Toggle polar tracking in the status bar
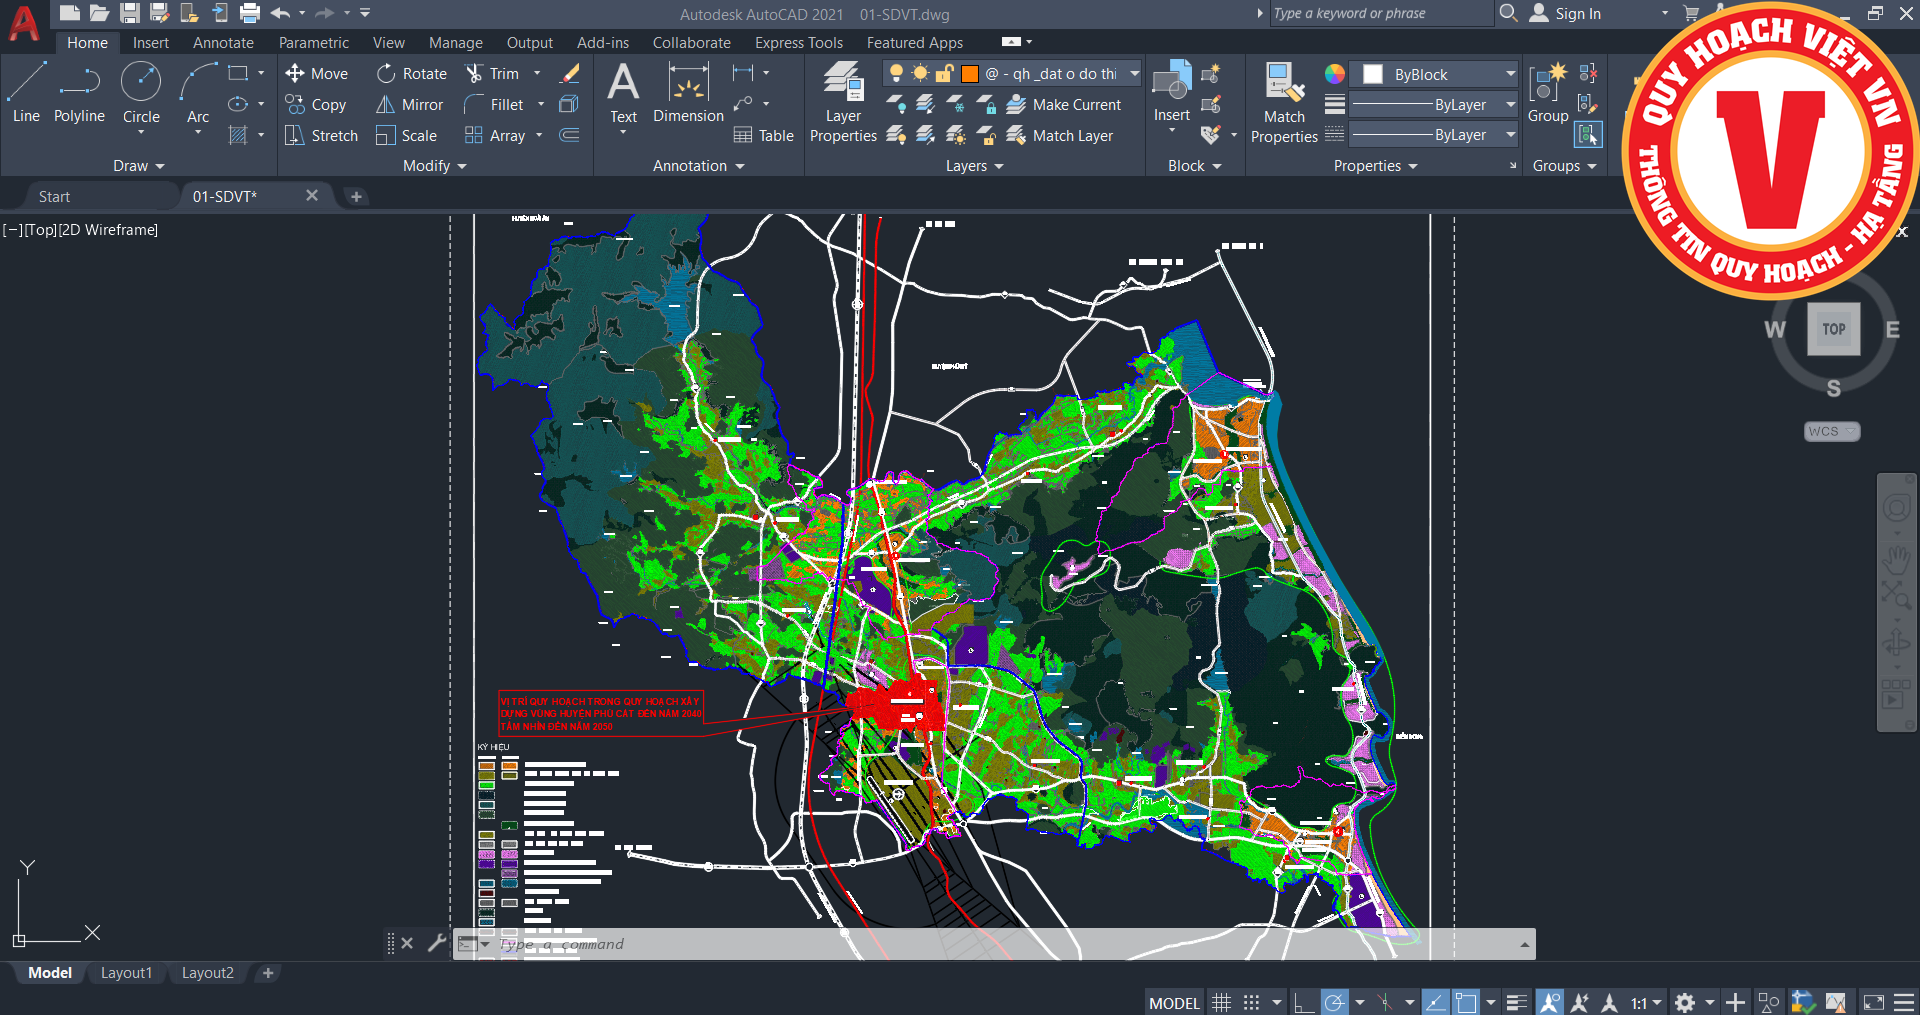This screenshot has width=1920, height=1015. (x=1334, y=1002)
